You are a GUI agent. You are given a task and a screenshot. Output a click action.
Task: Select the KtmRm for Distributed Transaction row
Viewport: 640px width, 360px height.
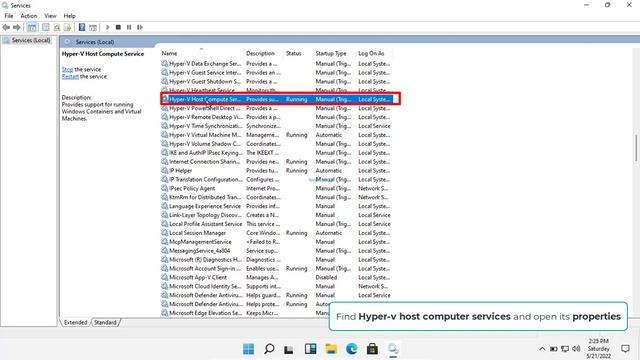pos(276,197)
